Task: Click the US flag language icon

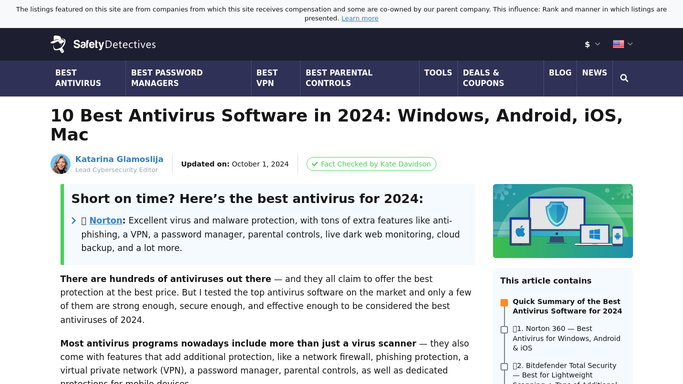Action: [x=618, y=44]
